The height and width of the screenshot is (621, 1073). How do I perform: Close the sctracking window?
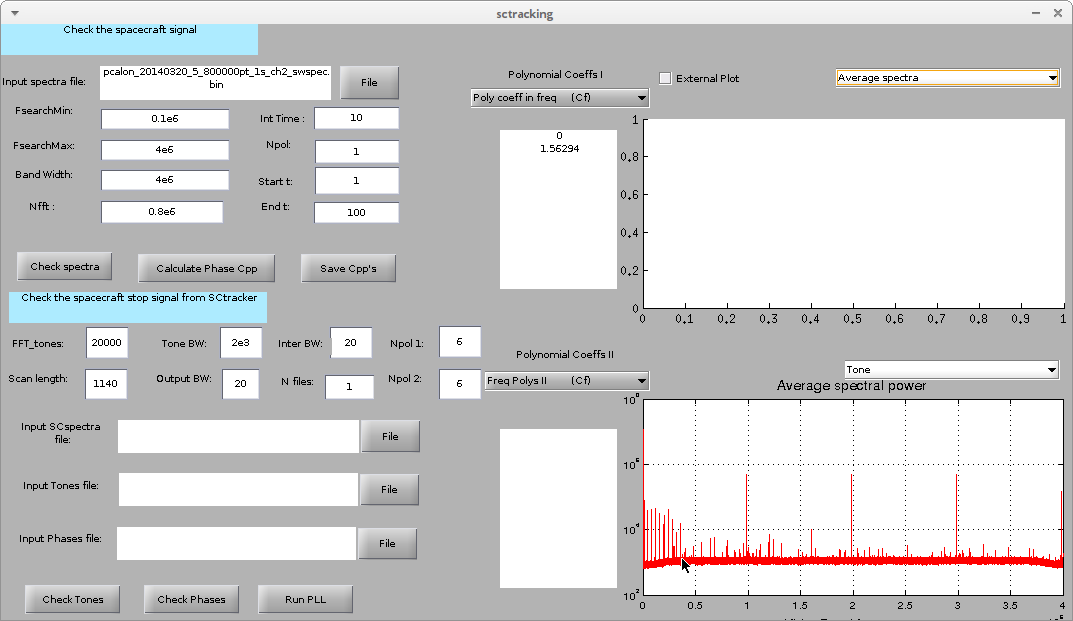(x=1057, y=13)
